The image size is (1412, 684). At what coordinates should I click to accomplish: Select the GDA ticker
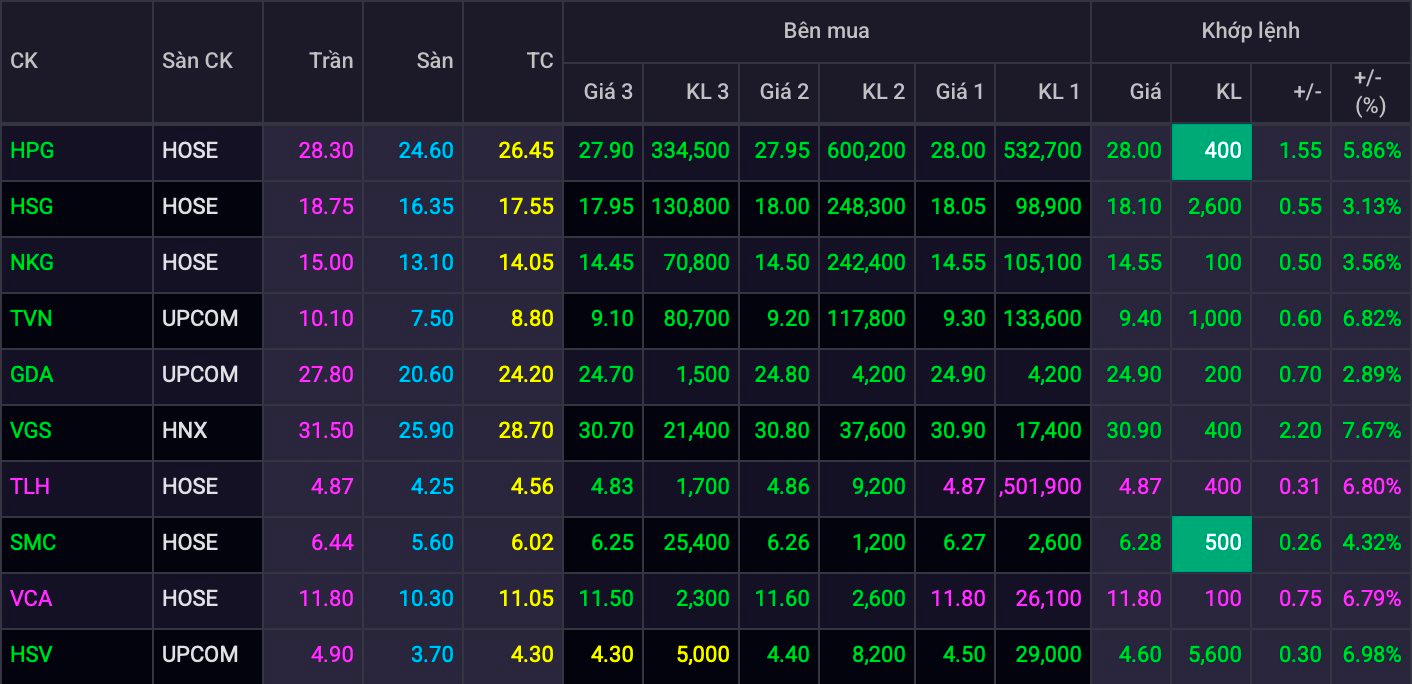click(x=32, y=375)
